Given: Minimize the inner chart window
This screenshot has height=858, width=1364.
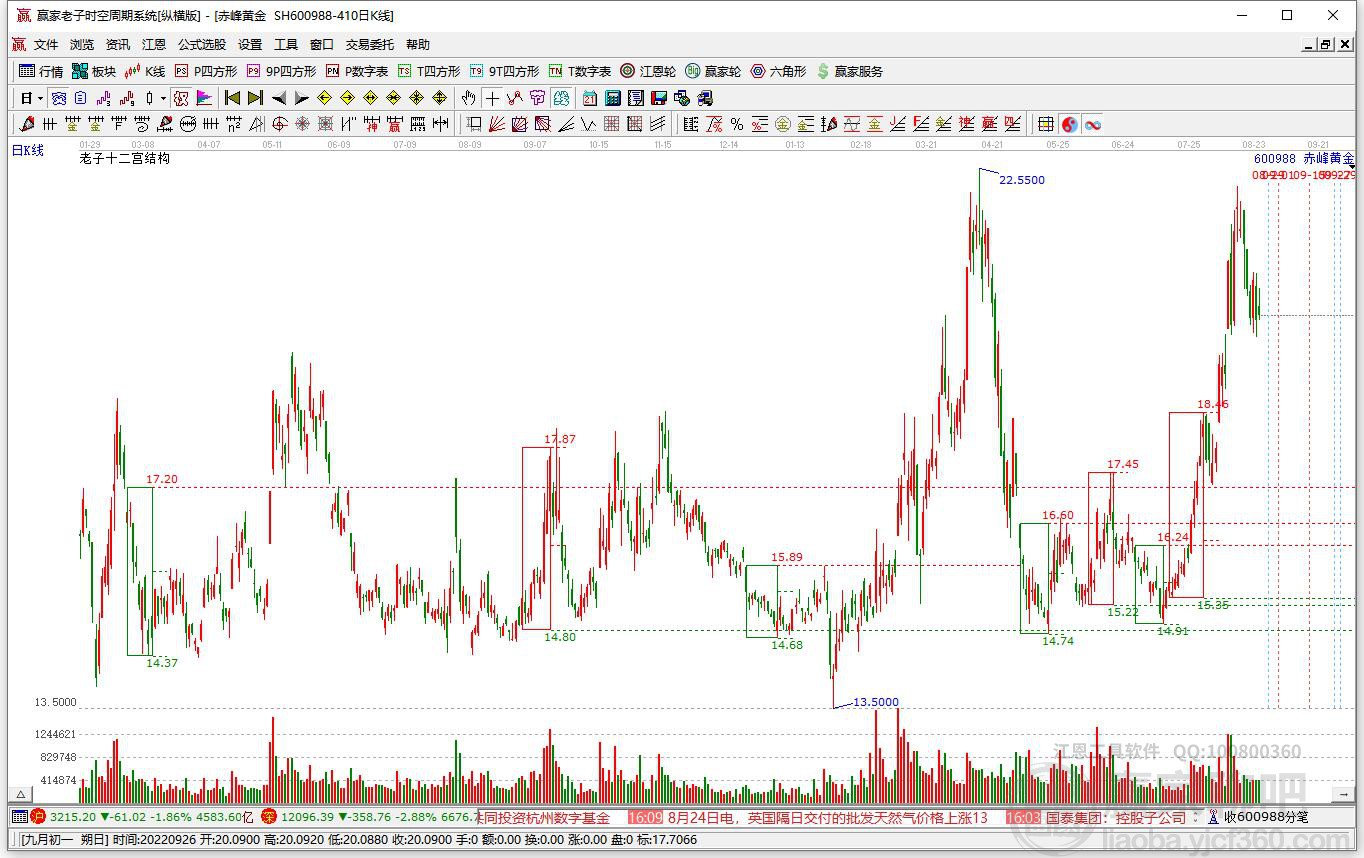Looking at the screenshot, I should [x=1310, y=45].
